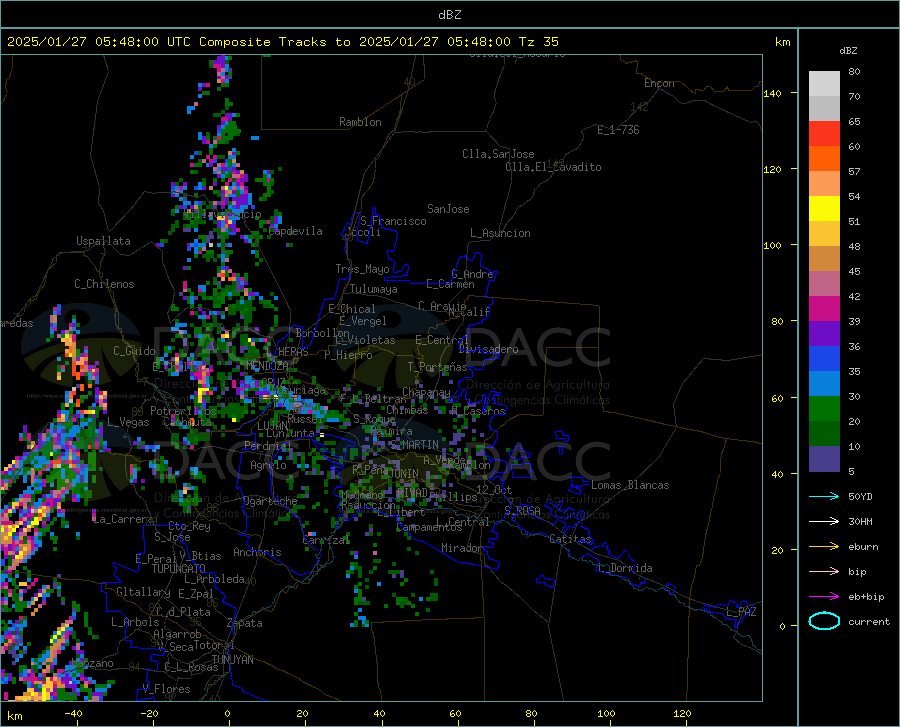The image size is (900, 727).
Task: Click the cyan ellipse 'current' legend icon
Action: 824,621
